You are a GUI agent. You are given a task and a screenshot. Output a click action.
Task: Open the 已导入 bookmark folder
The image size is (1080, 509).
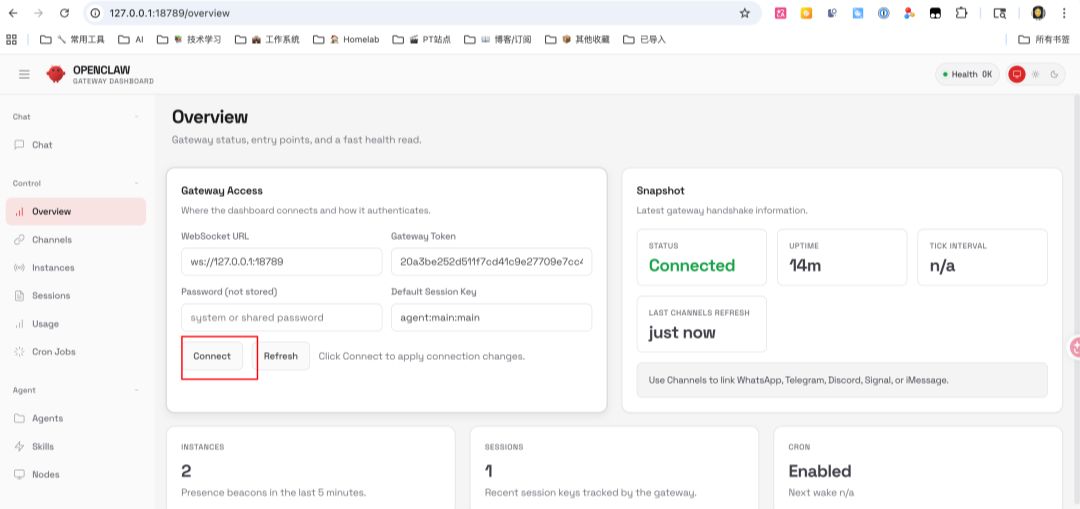[645, 39]
